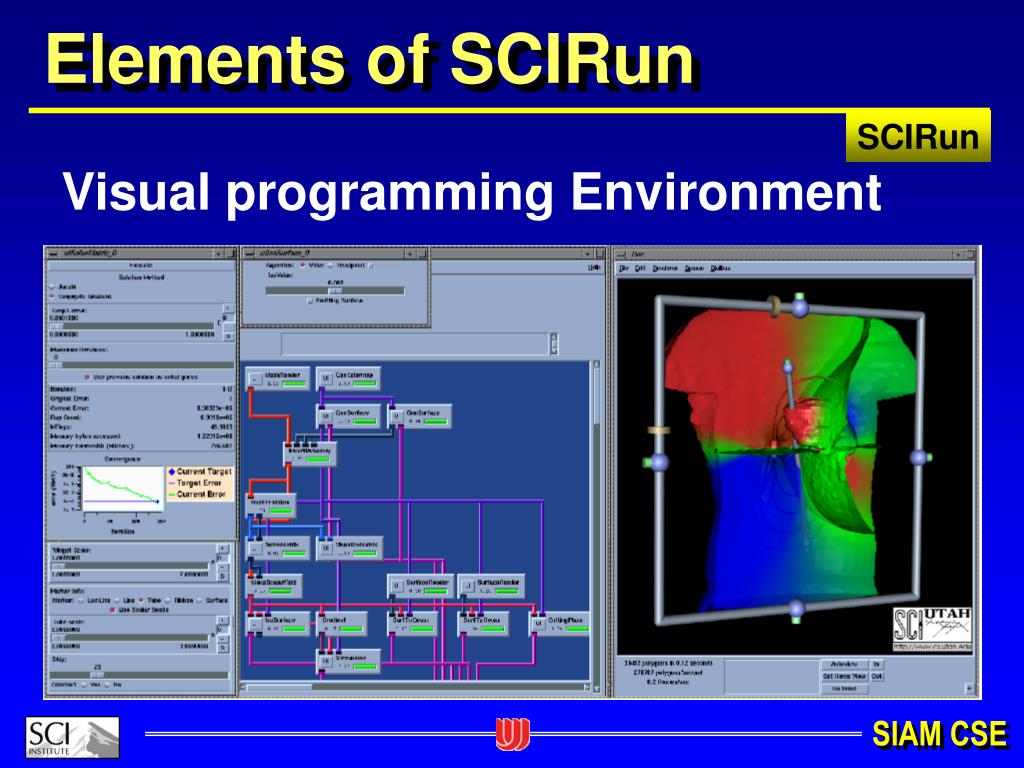Image resolution: width=1024 pixels, height=768 pixels.
Task: Click the Target Error legend entry
Action: coord(195,483)
